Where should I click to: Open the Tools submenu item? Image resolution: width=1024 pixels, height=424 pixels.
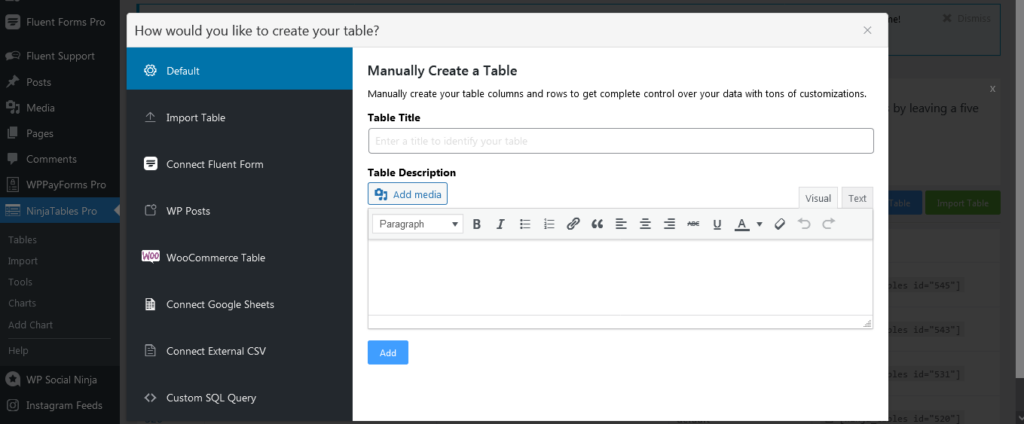(x=20, y=282)
